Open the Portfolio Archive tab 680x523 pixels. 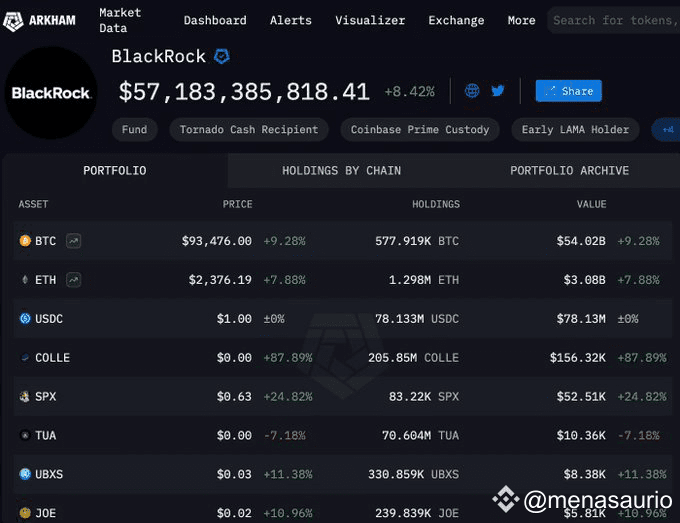coord(569,171)
